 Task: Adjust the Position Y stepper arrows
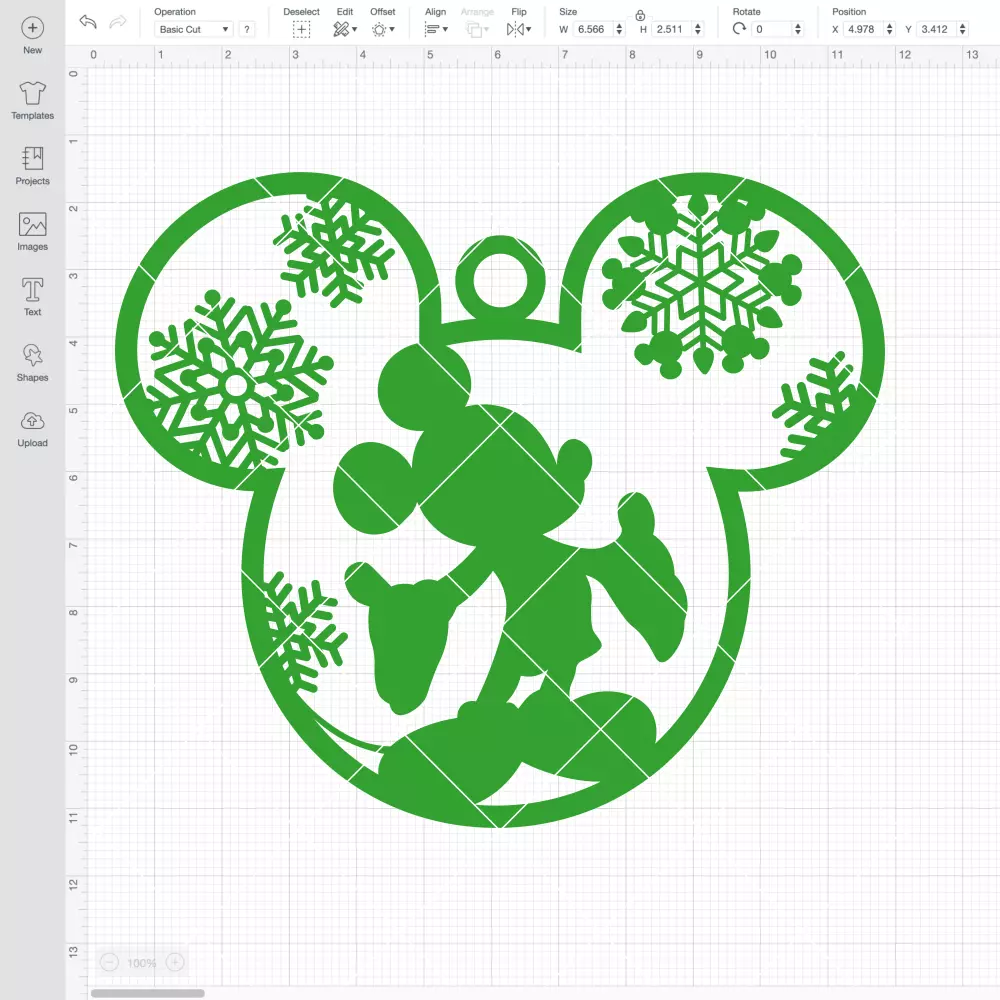click(963, 29)
